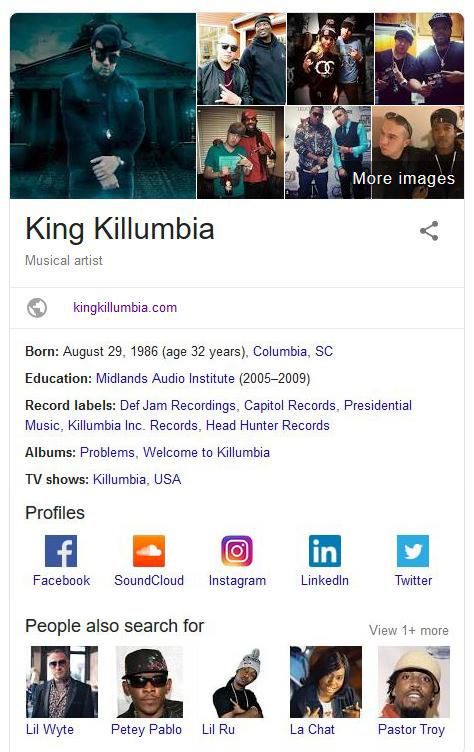Select La Chat thumbnail
Viewport: 474px width, 752px height.
pos(326,682)
